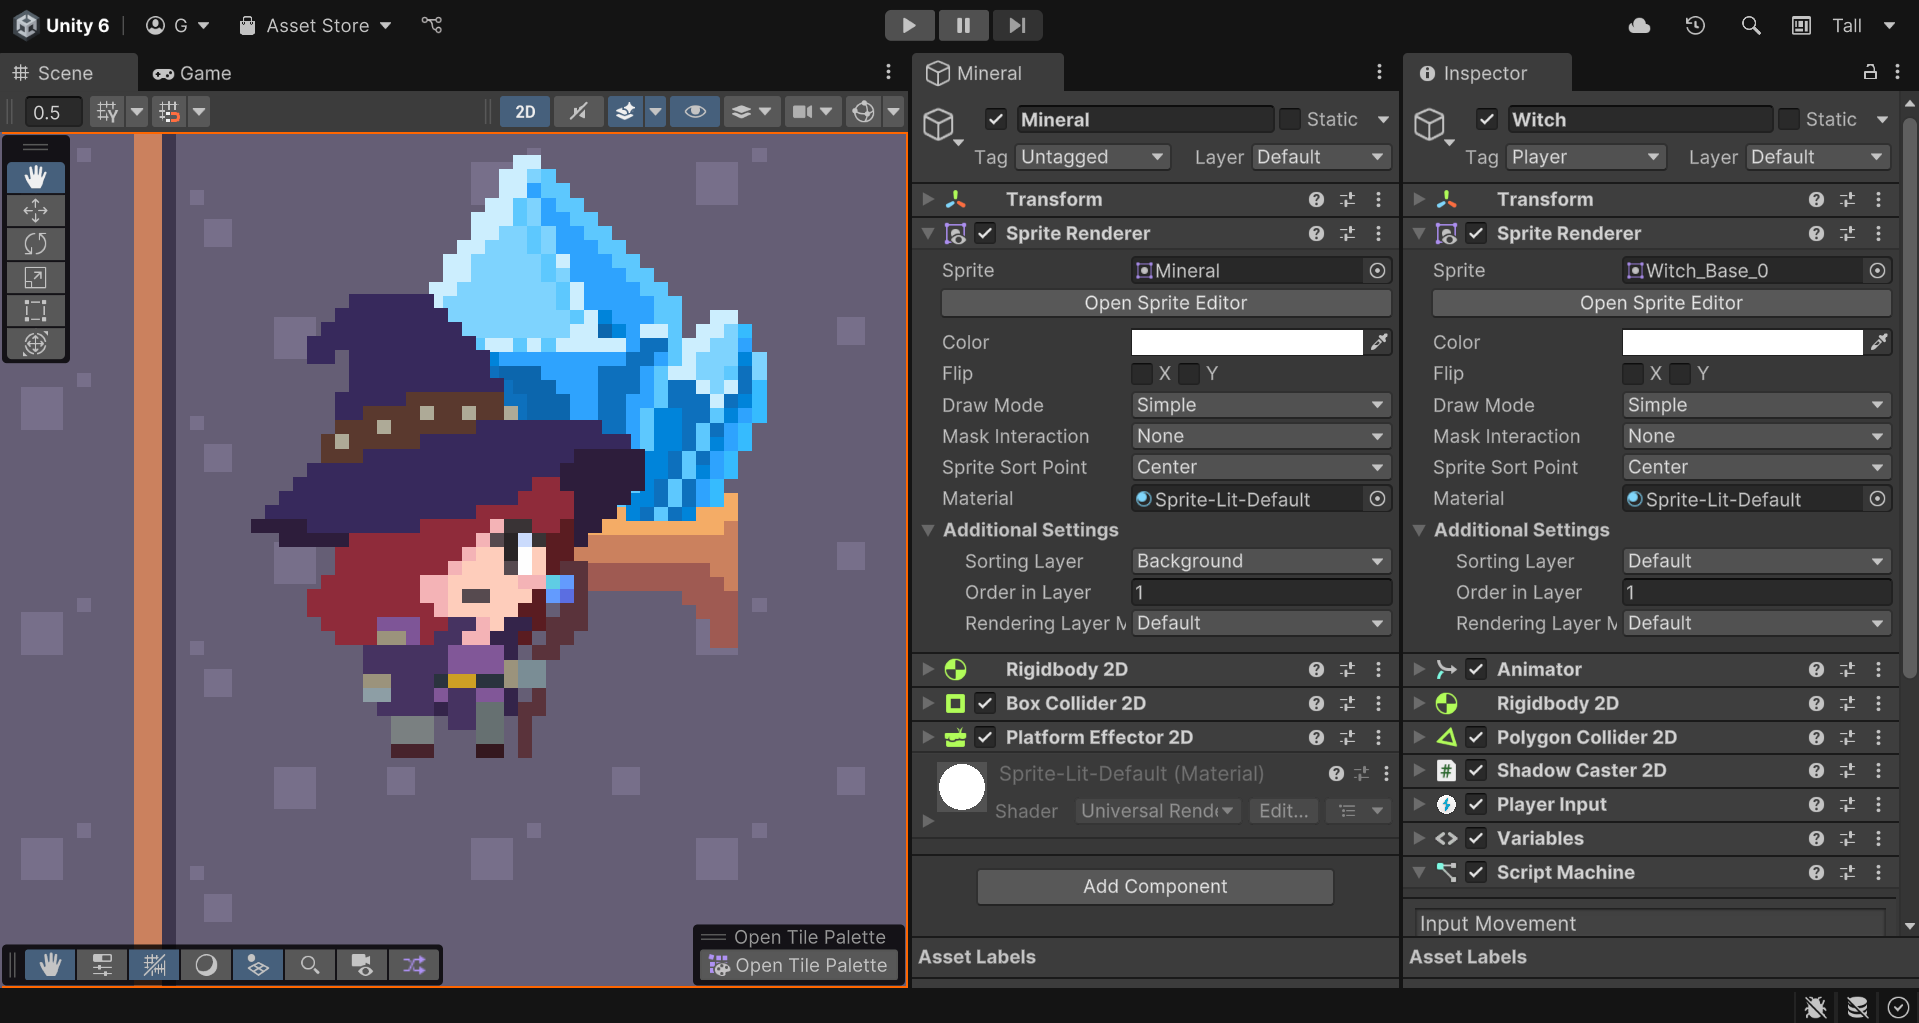Select the Rect tool in scene toolbar
The height and width of the screenshot is (1023, 1919).
pyautogui.click(x=35, y=310)
